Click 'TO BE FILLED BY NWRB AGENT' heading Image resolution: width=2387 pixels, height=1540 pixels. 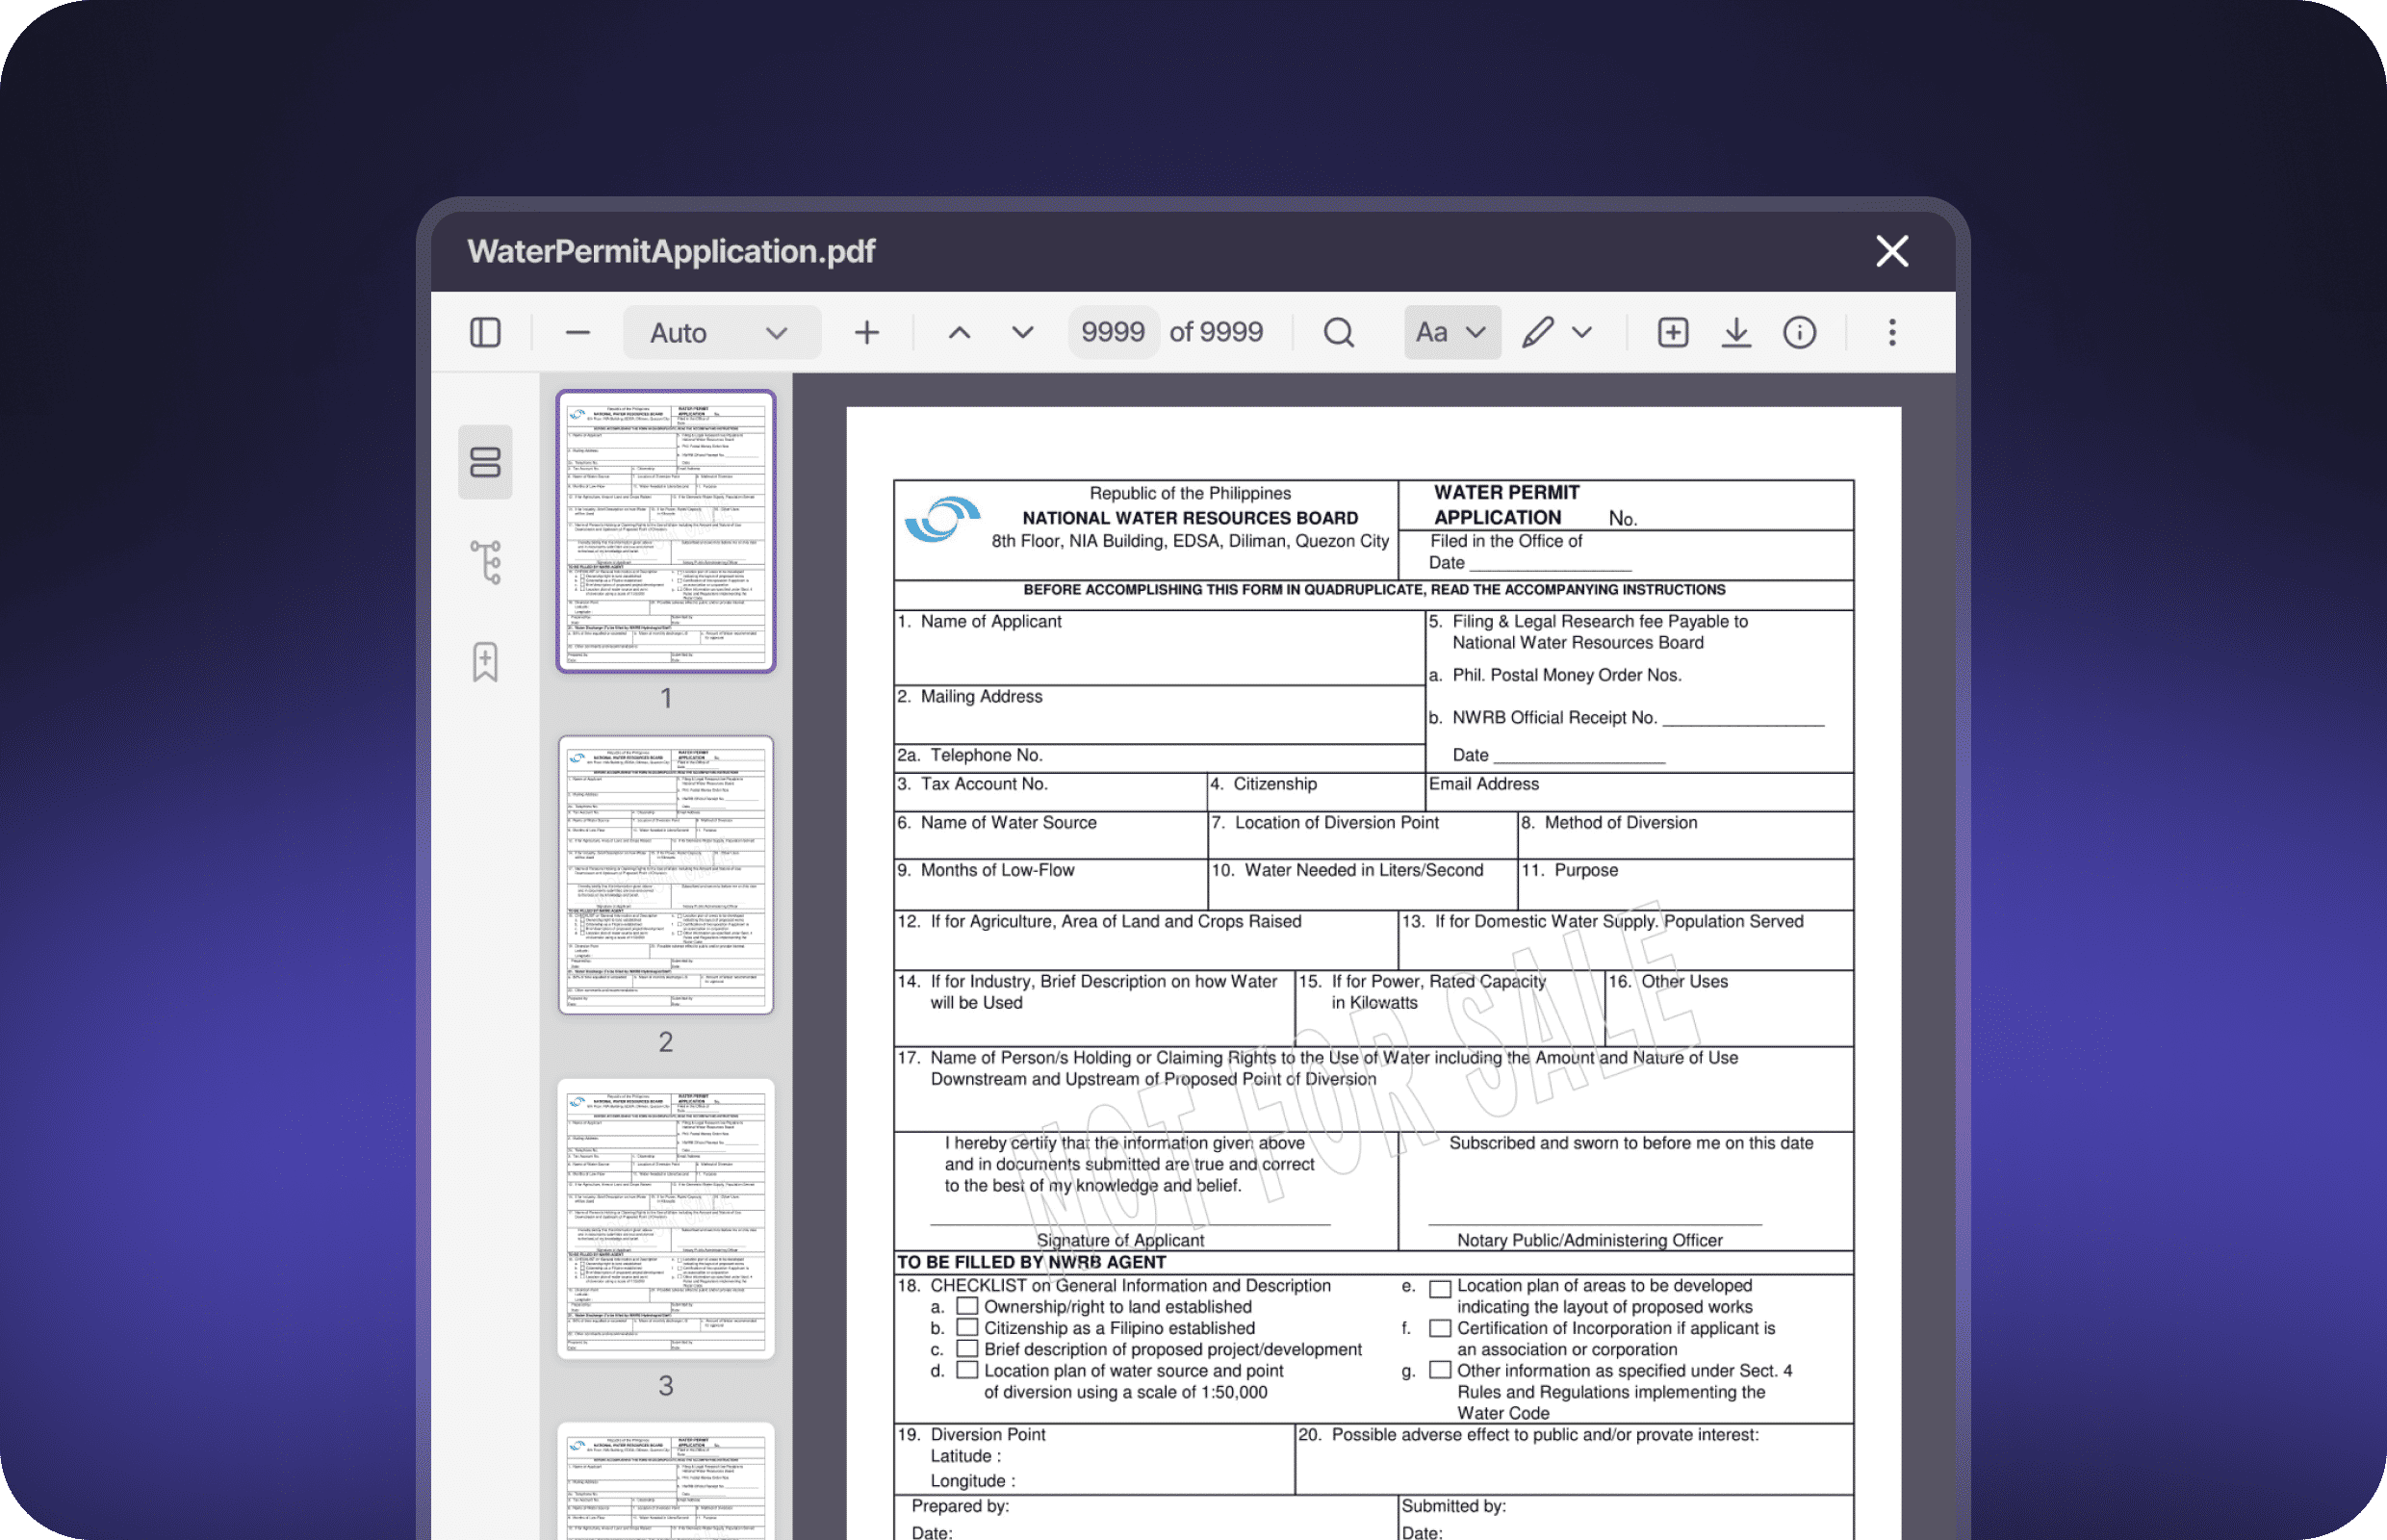pyautogui.click(x=1031, y=1262)
